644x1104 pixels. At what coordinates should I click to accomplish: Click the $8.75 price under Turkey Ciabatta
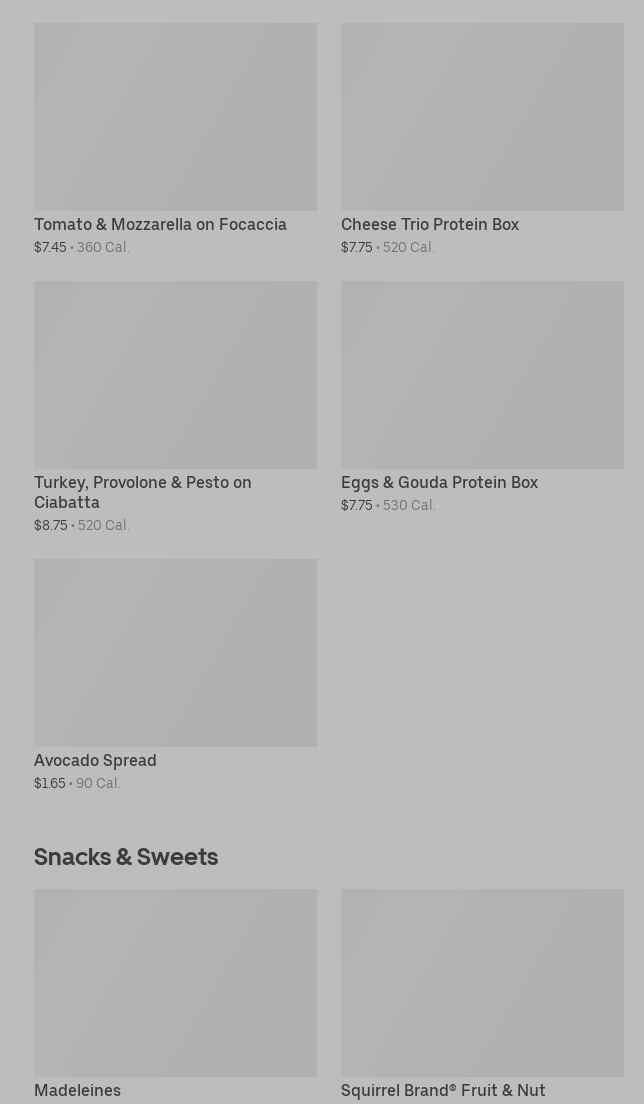coord(51,525)
